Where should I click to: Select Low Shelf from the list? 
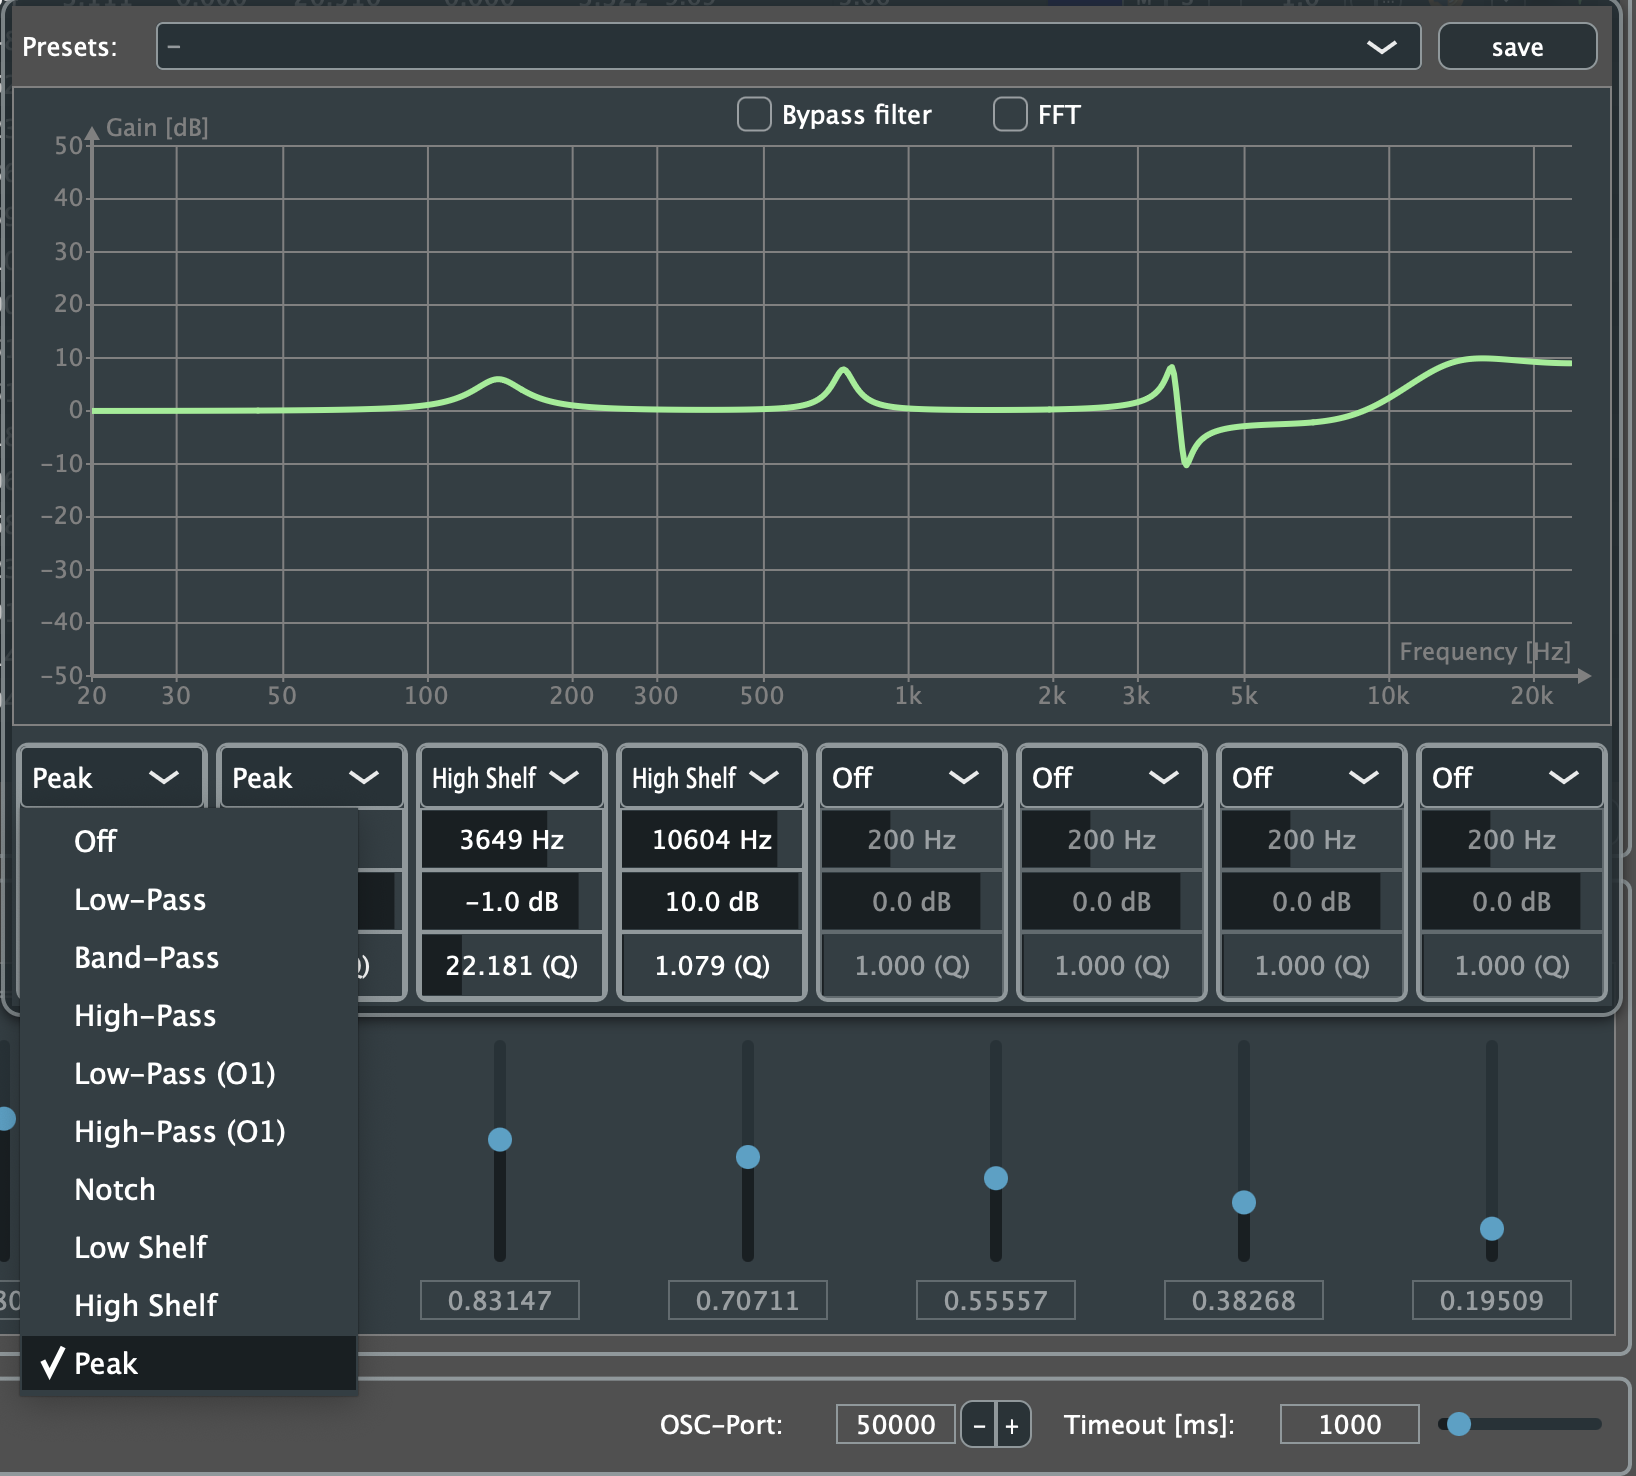(140, 1248)
